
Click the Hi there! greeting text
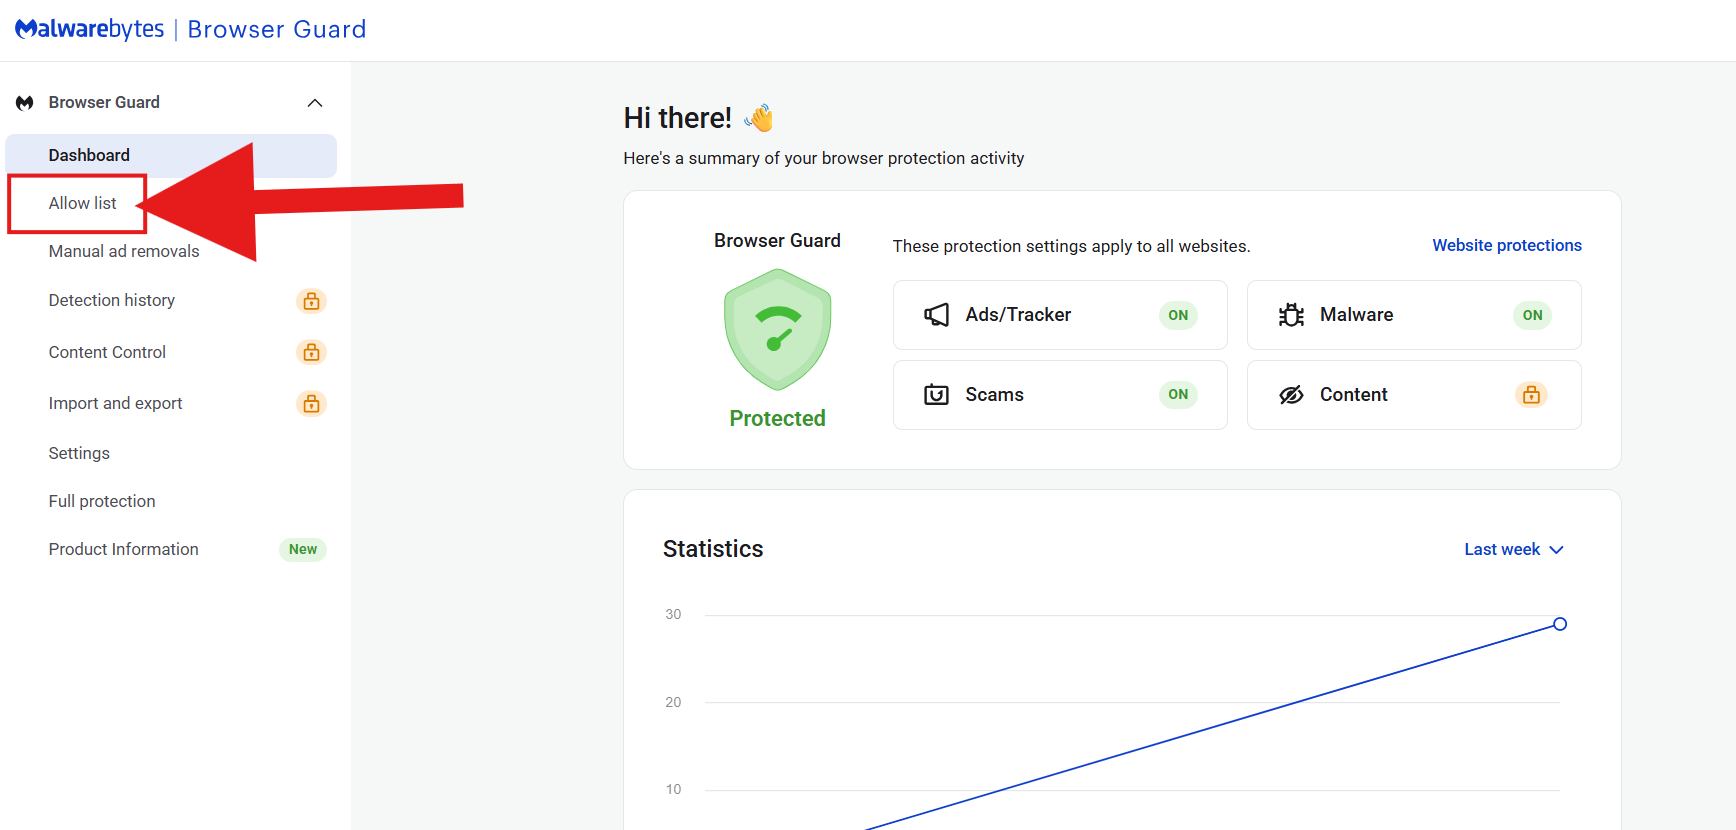pyautogui.click(x=677, y=118)
